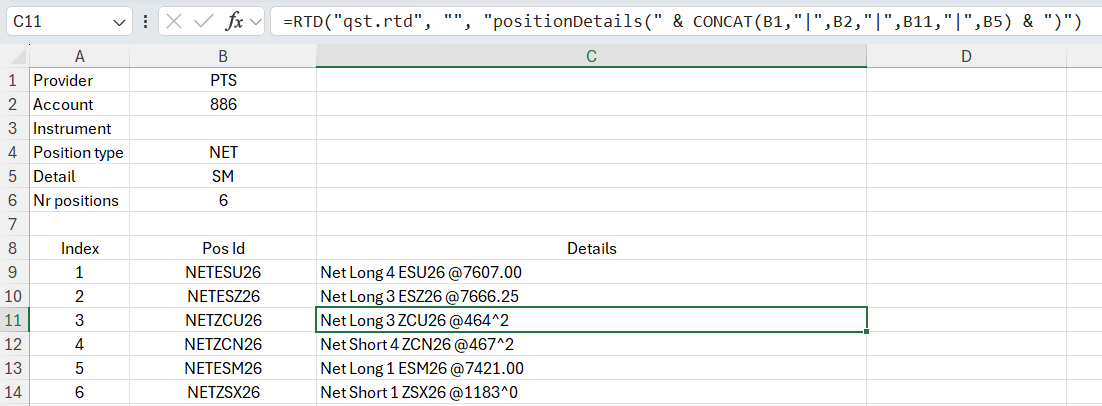Click the Provider label cell
Image resolution: width=1102 pixels, height=406 pixels.
[x=79, y=81]
